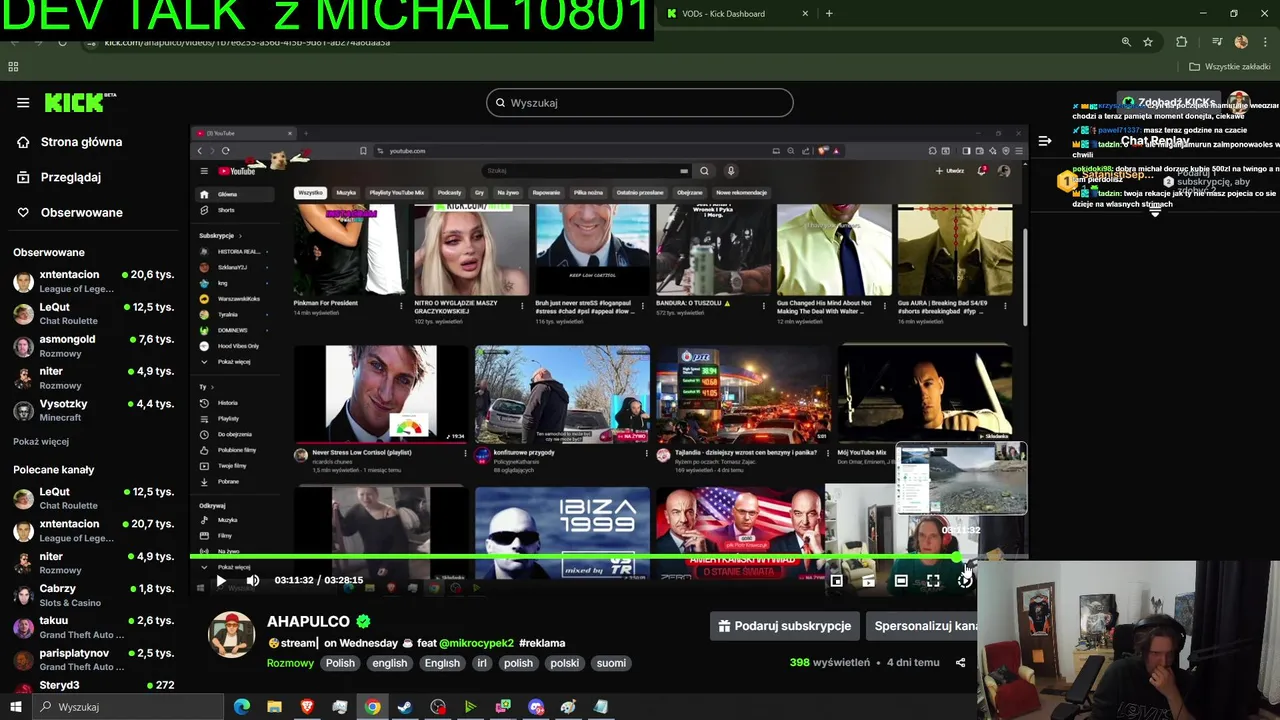Open Chrome zoom indicator icon
Image resolution: width=1280 pixels, height=720 pixels.
(x=1126, y=42)
